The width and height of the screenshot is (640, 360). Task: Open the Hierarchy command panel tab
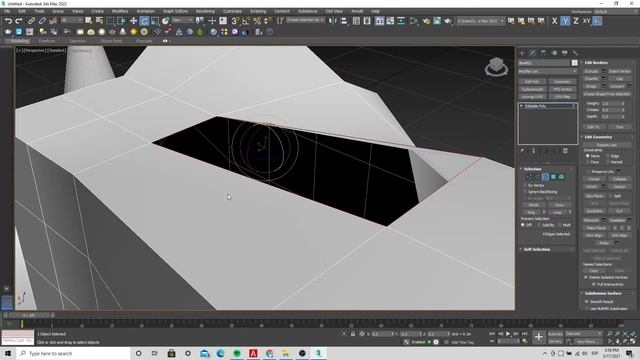point(543,53)
